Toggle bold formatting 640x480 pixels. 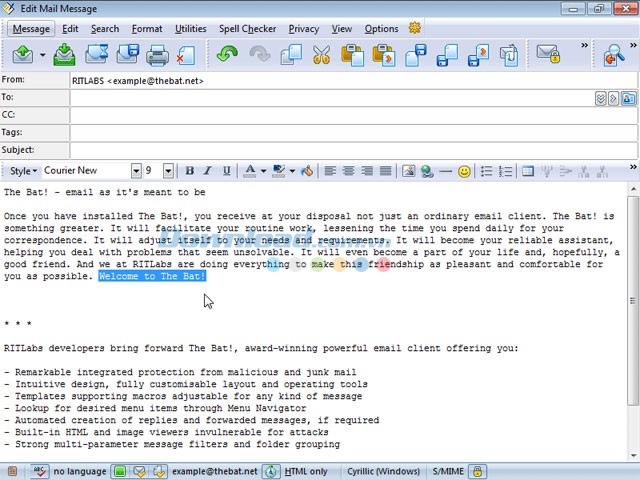point(190,171)
